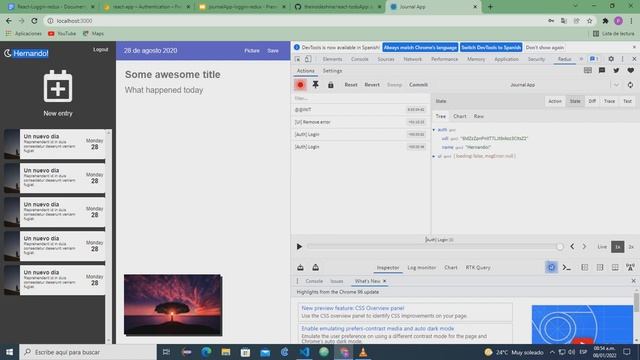This screenshot has height=360, width=640.
Task: Toggle the red Redux DevTools recording button
Action: (300, 85)
